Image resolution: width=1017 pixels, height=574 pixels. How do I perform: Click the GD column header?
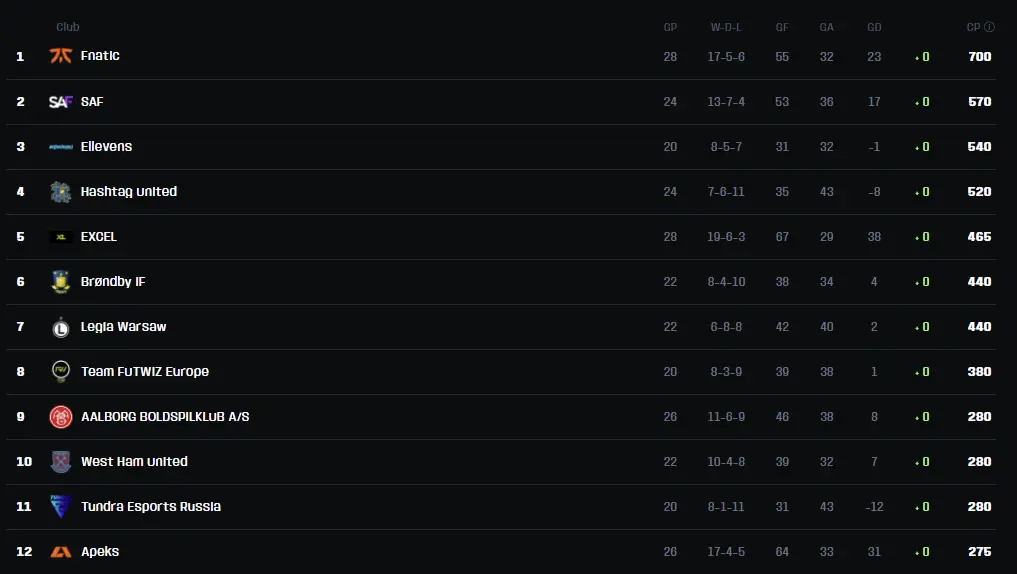coord(874,27)
